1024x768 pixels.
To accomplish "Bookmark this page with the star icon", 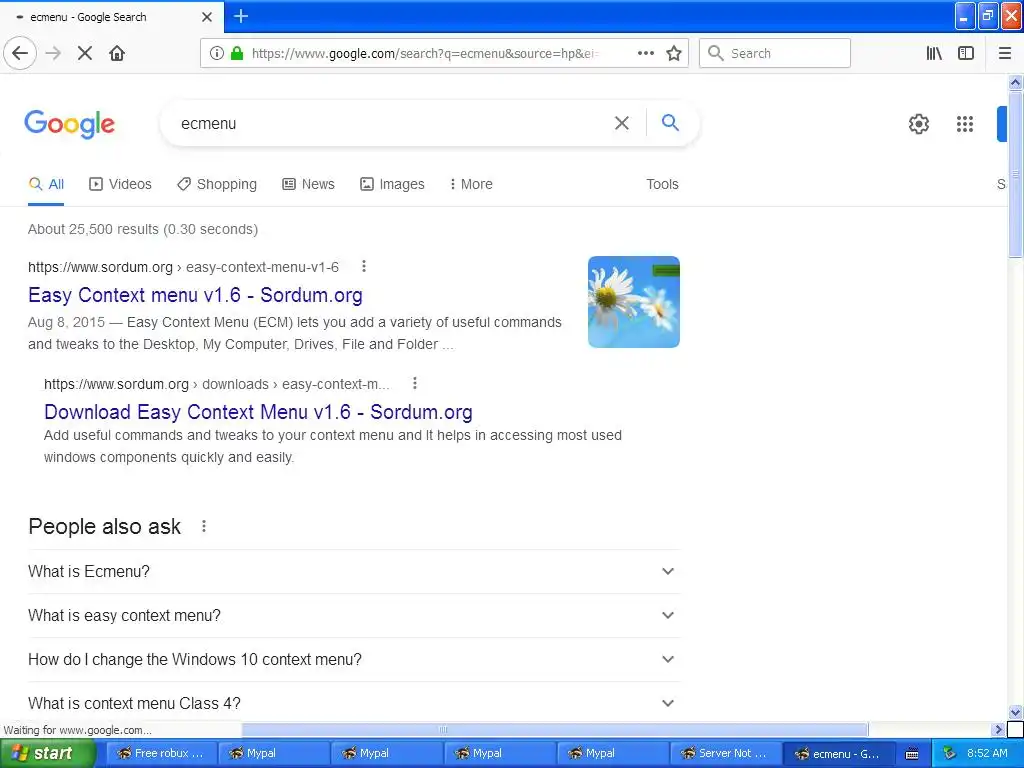I will (674, 53).
